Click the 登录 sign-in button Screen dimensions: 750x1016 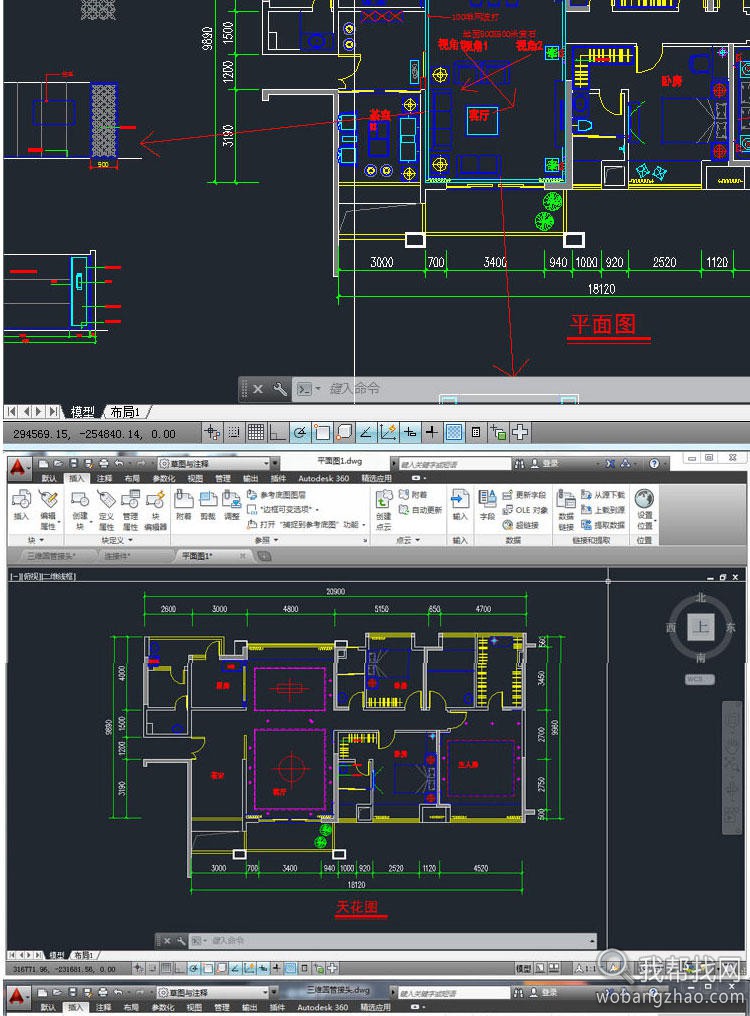click(545, 464)
